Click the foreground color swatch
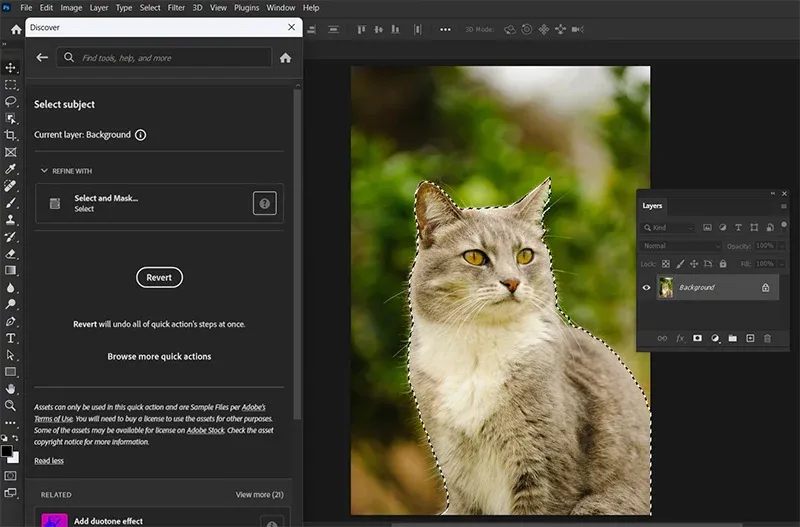 7,450
